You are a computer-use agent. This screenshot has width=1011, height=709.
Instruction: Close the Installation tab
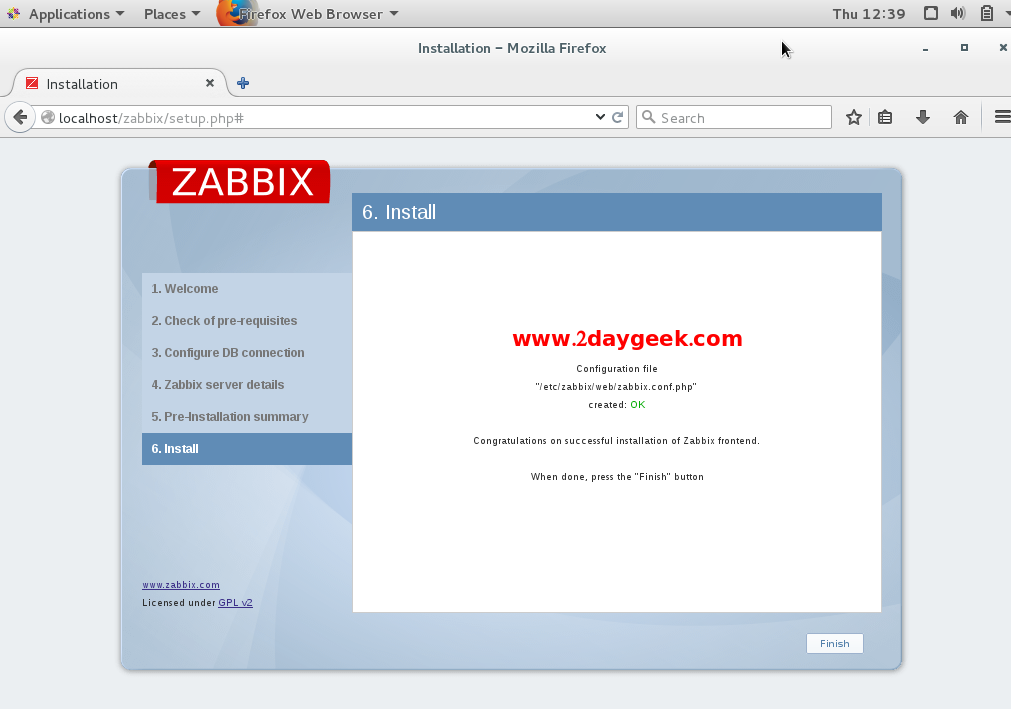click(210, 83)
